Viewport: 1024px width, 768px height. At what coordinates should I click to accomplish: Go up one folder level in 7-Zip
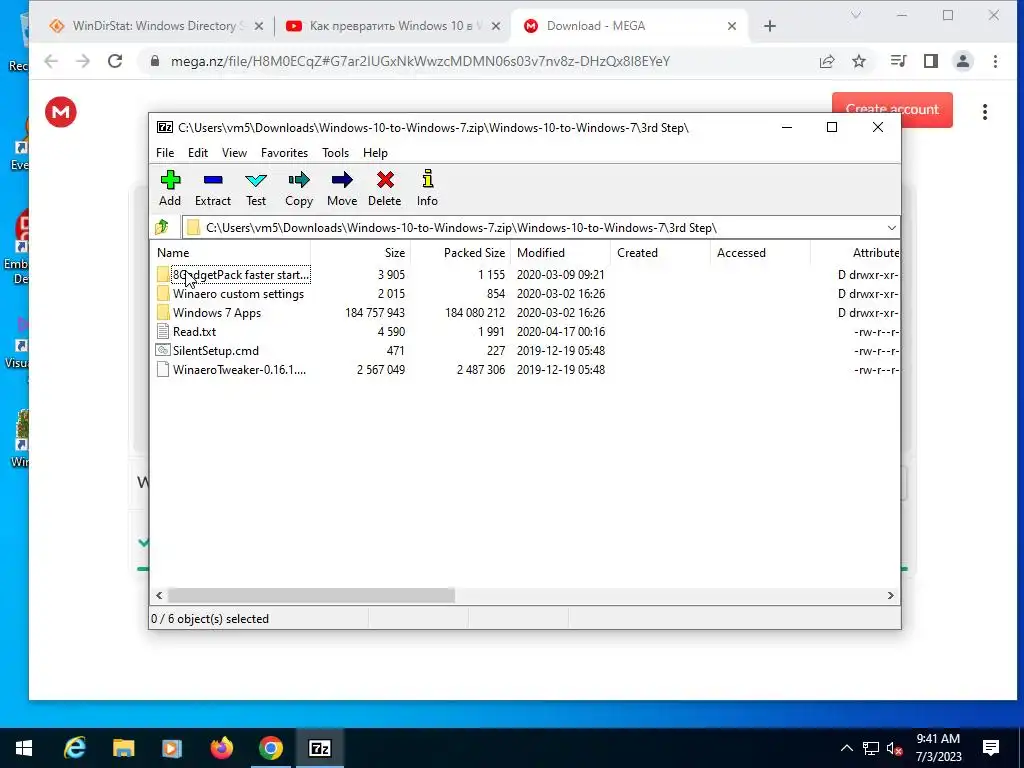tap(162, 227)
